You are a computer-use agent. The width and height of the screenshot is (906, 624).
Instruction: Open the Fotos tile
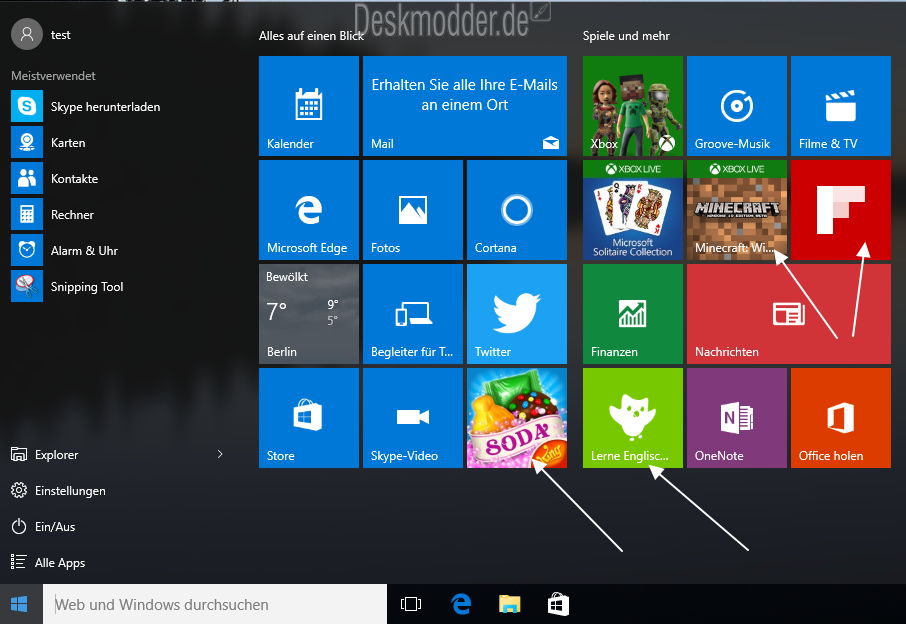click(x=413, y=210)
